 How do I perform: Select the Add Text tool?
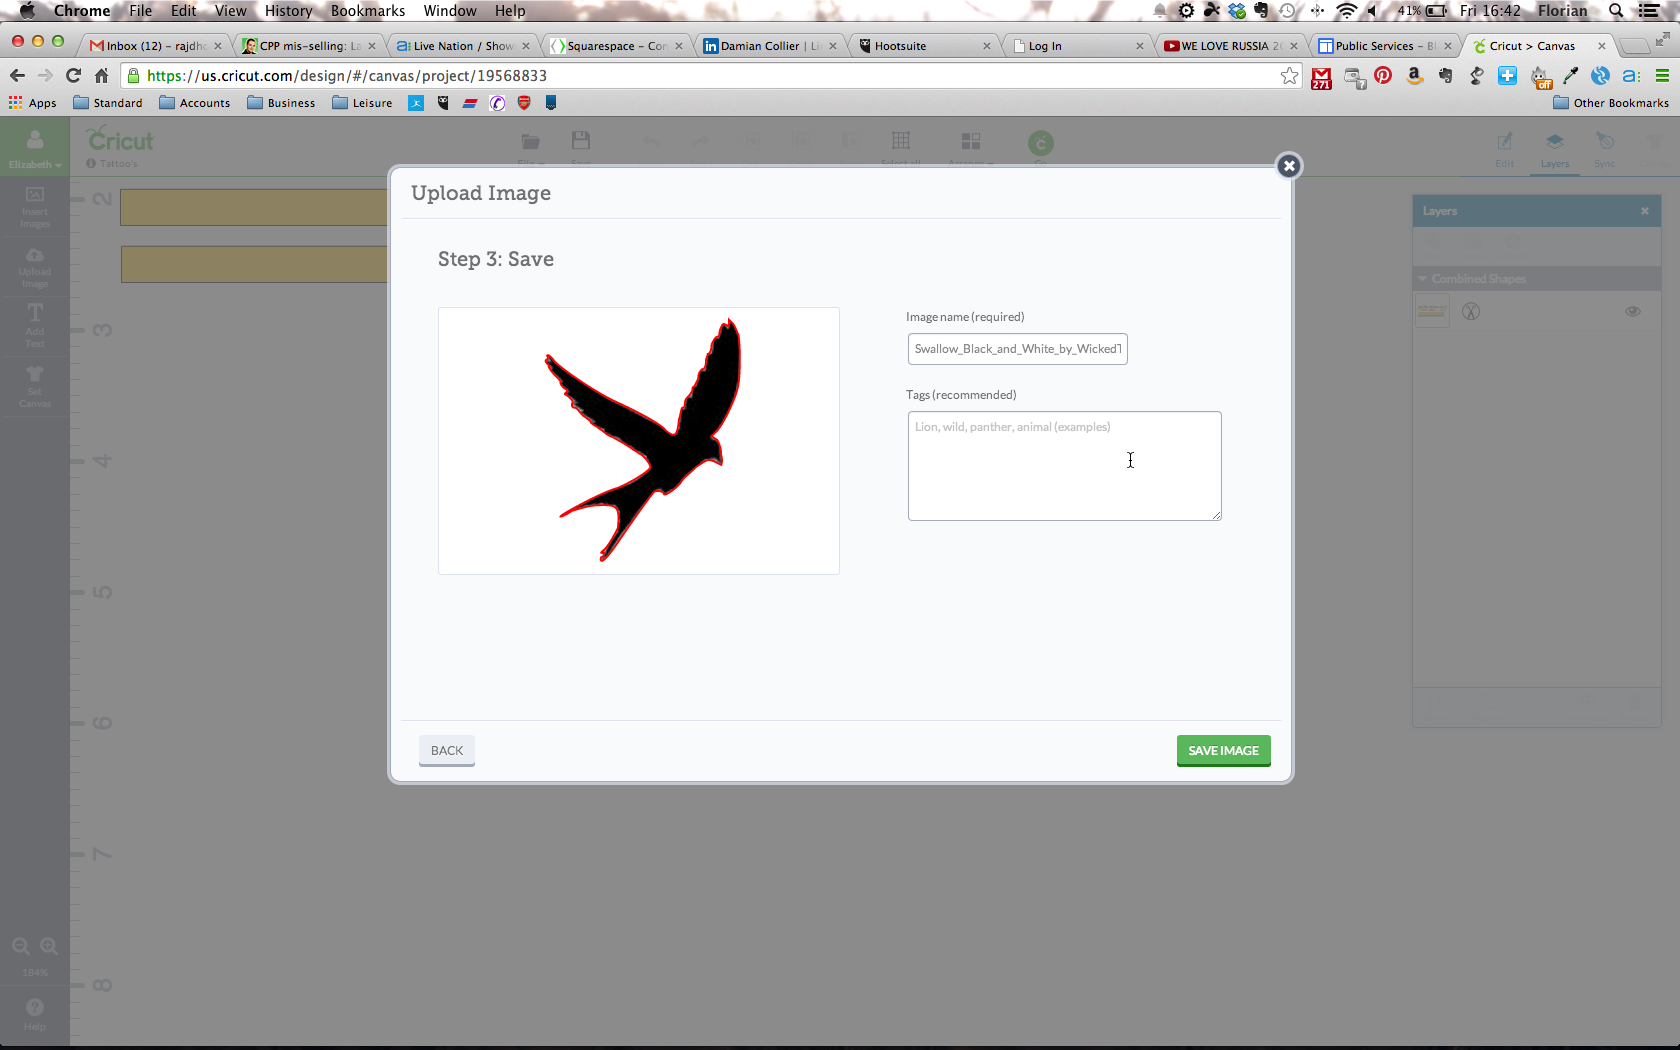[x=35, y=325]
